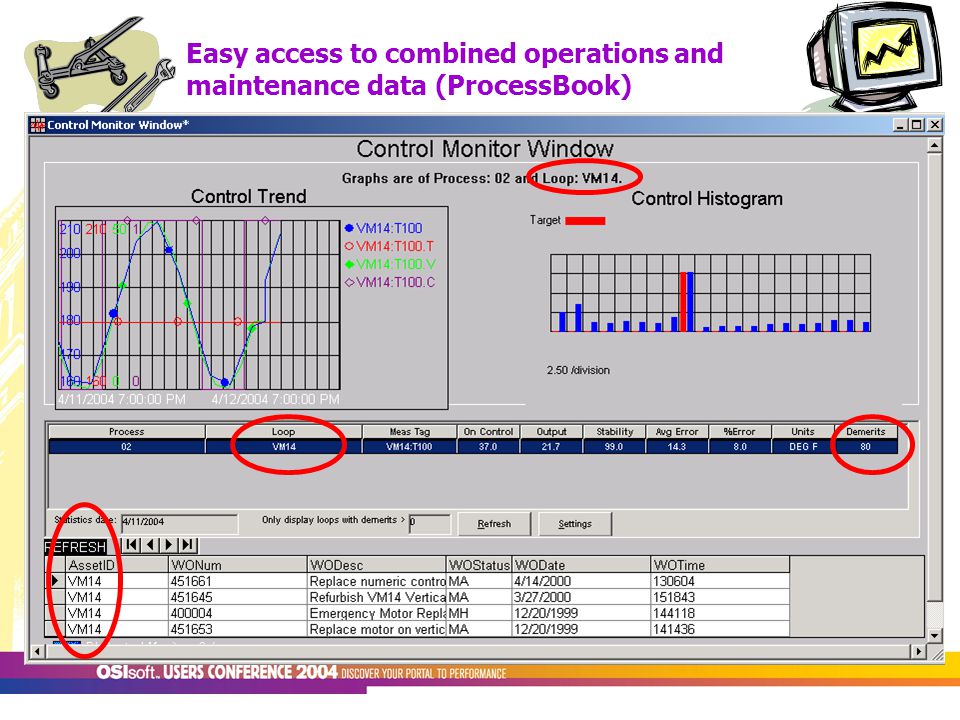Click the vertical scrollbar down arrow
The width and height of the screenshot is (960, 720).
pyautogui.click(x=934, y=636)
